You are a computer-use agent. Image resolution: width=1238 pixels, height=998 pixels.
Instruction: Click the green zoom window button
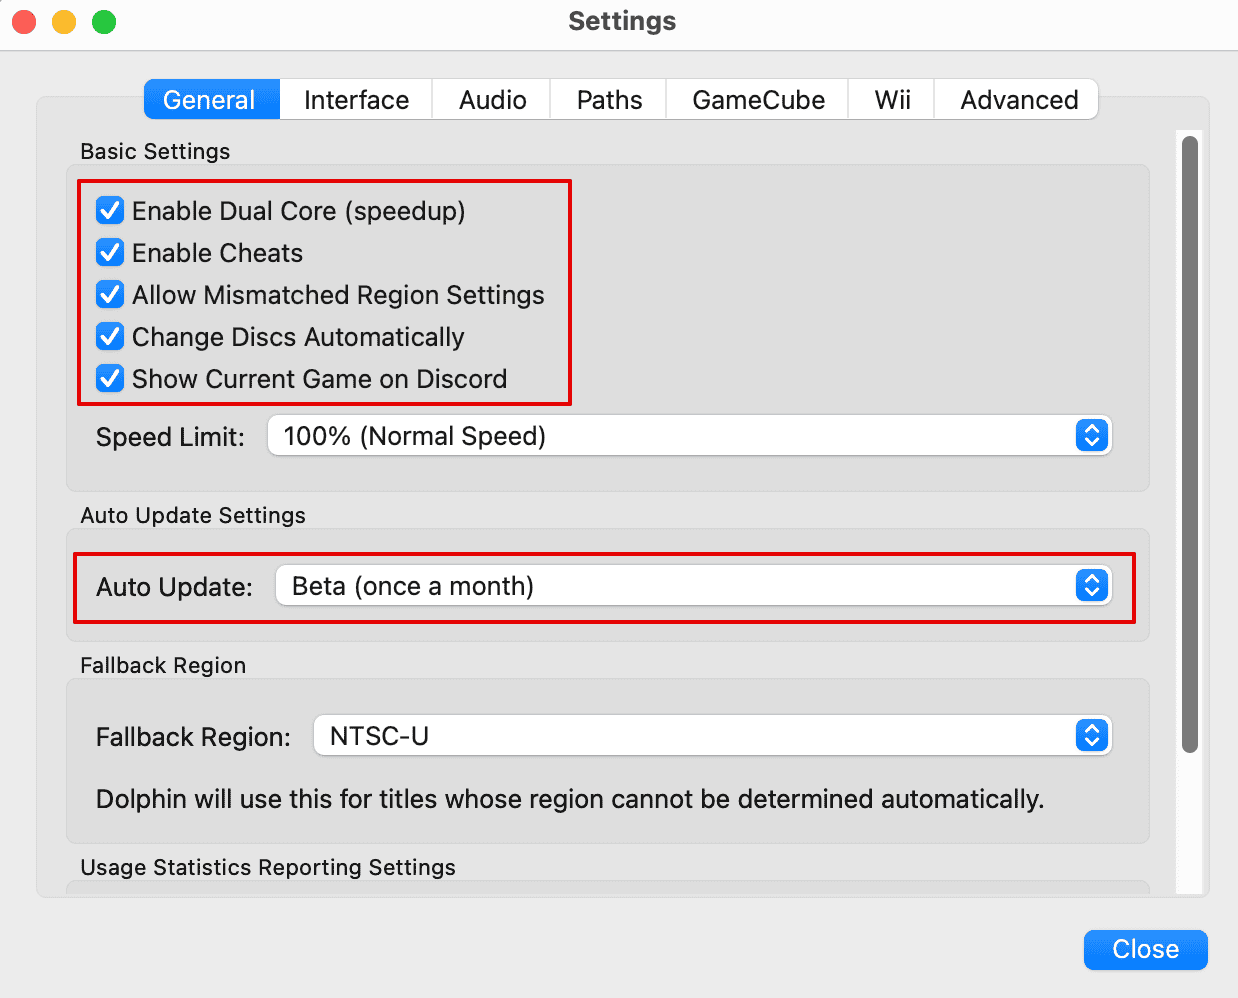point(104,22)
